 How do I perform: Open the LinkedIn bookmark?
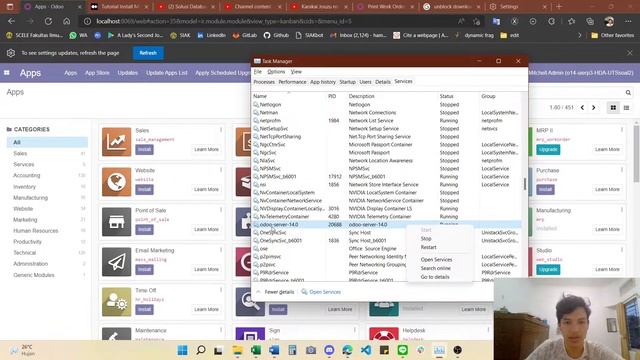coord(211,36)
